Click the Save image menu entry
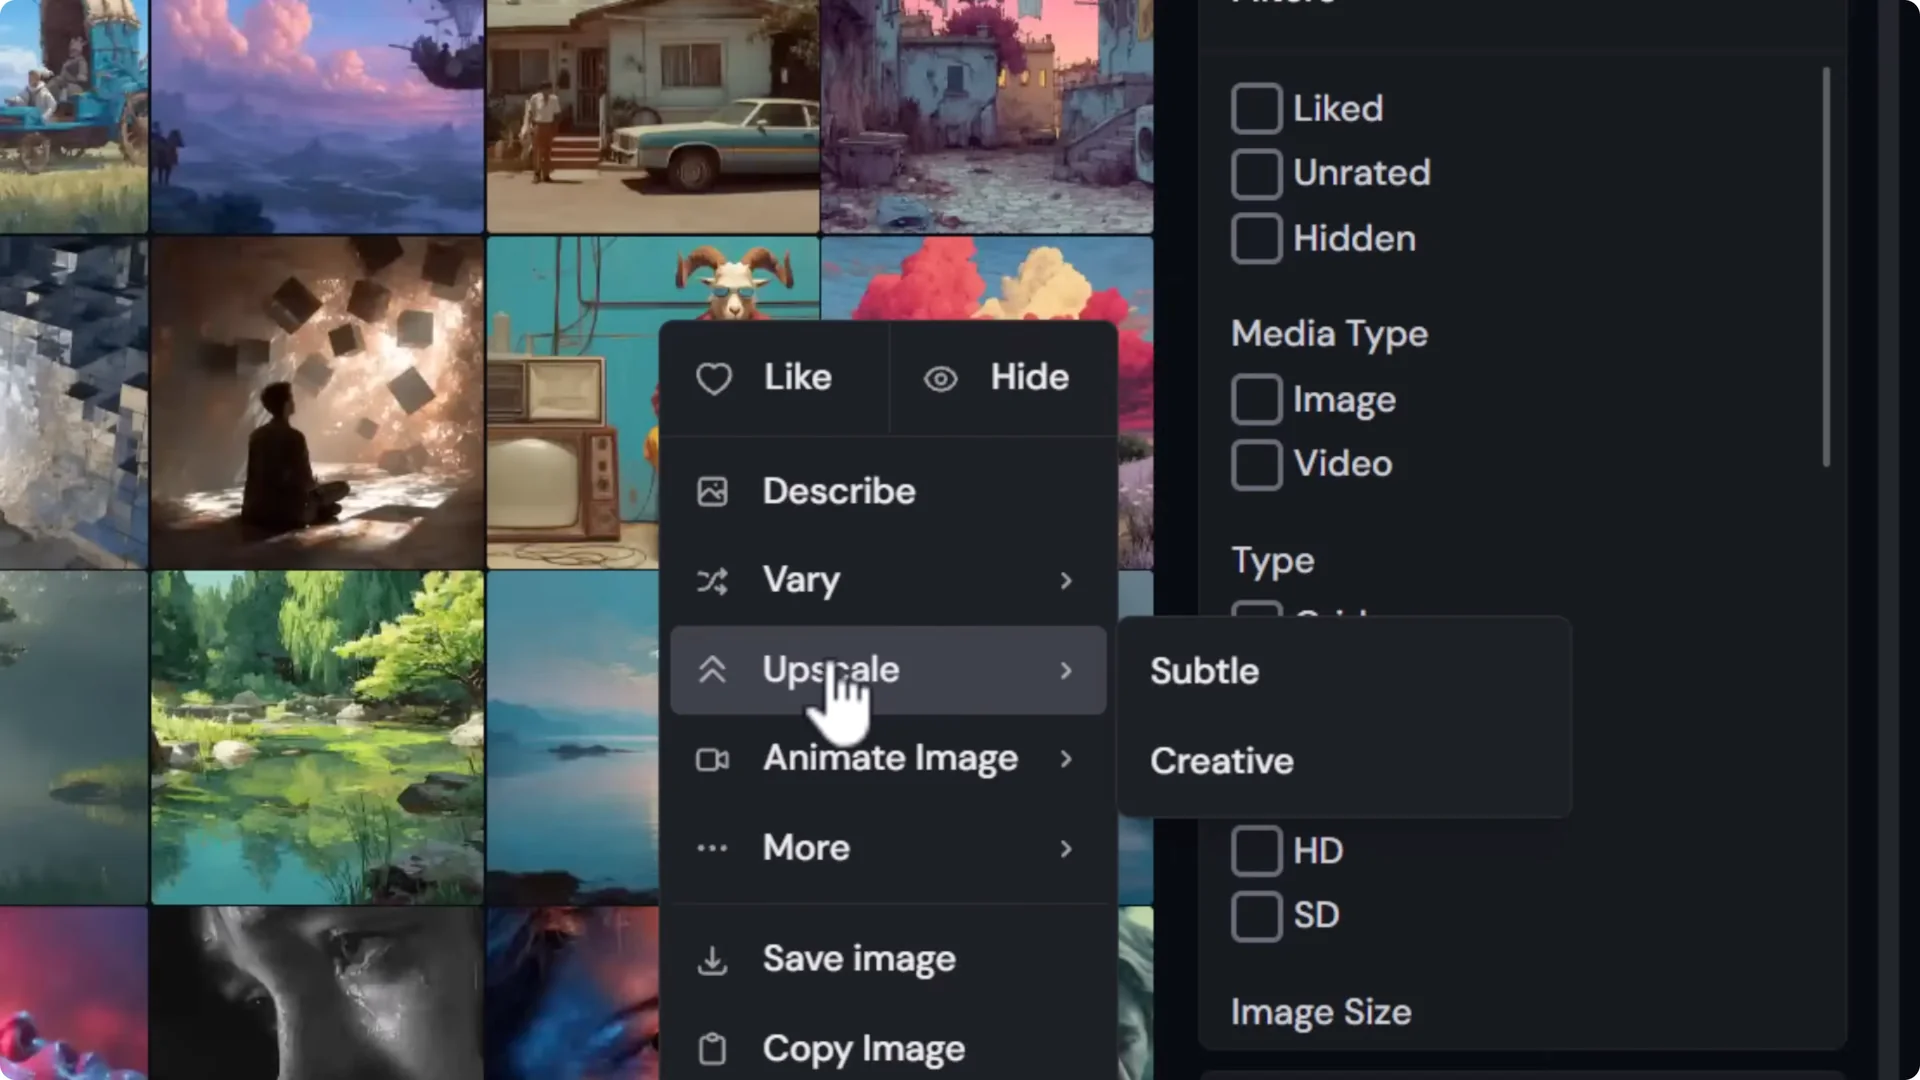Viewport: 1920px width, 1080px height. pyautogui.click(x=858, y=958)
